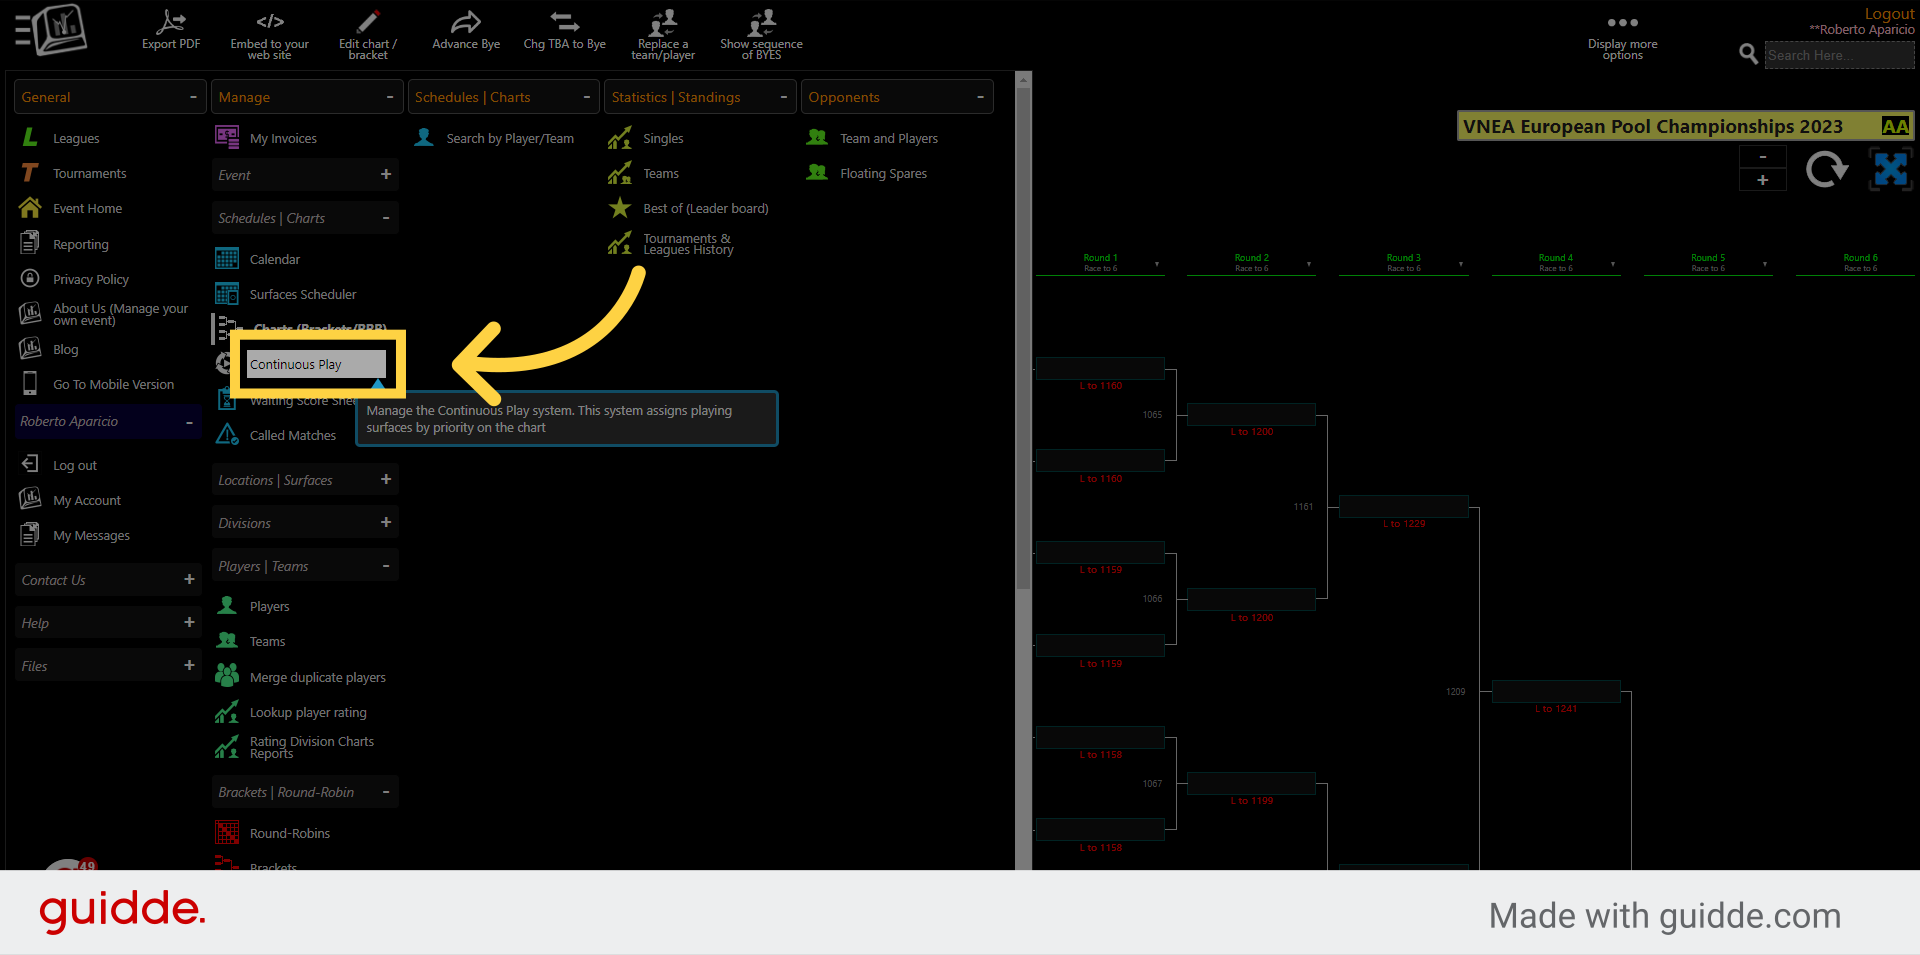1920x955 pixels.
Task: Click the Search Here input field
Action: (x=1838, y=55)
